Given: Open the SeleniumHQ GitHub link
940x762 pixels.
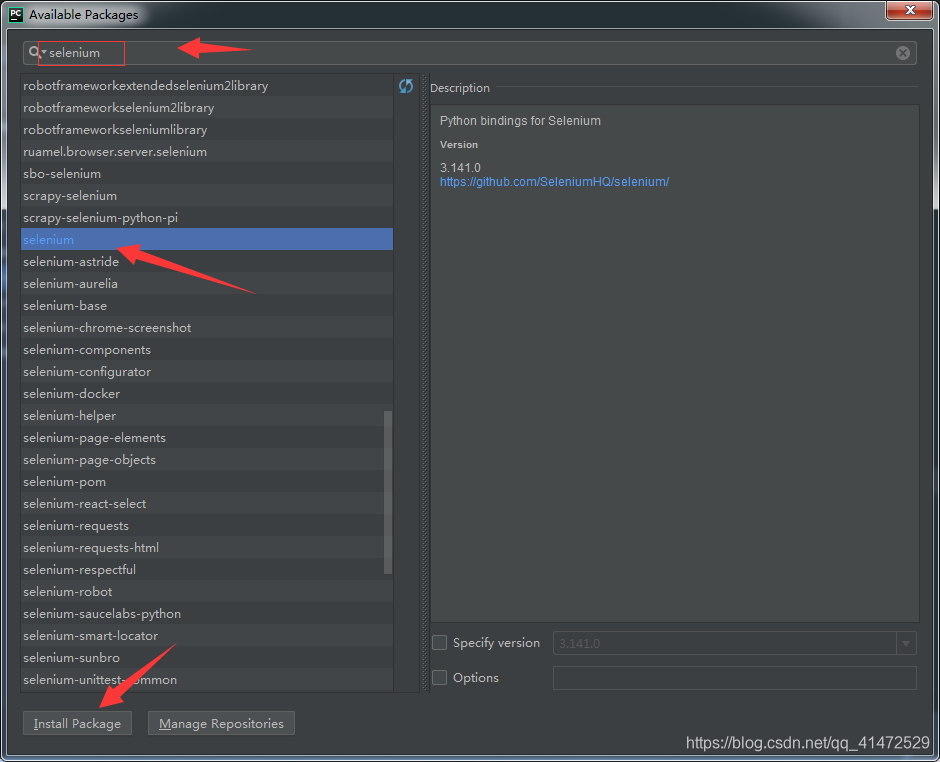Looking at the screenshot, I should coord(554,182).
